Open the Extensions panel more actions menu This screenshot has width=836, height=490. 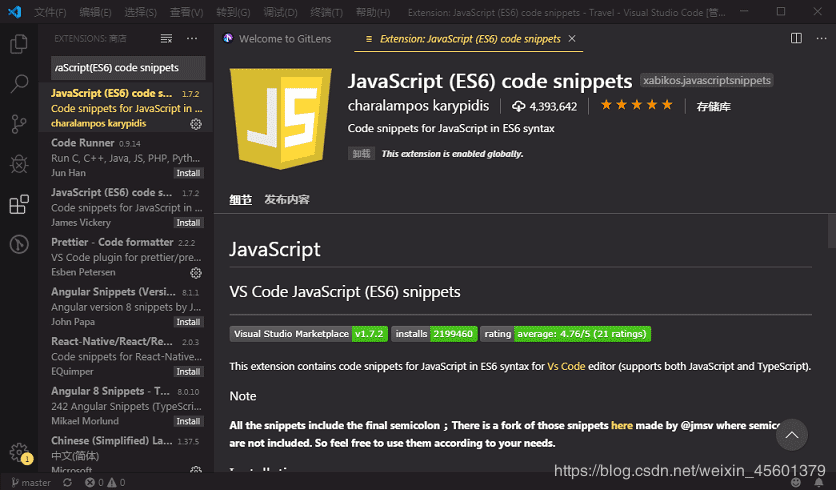point(193,38)
